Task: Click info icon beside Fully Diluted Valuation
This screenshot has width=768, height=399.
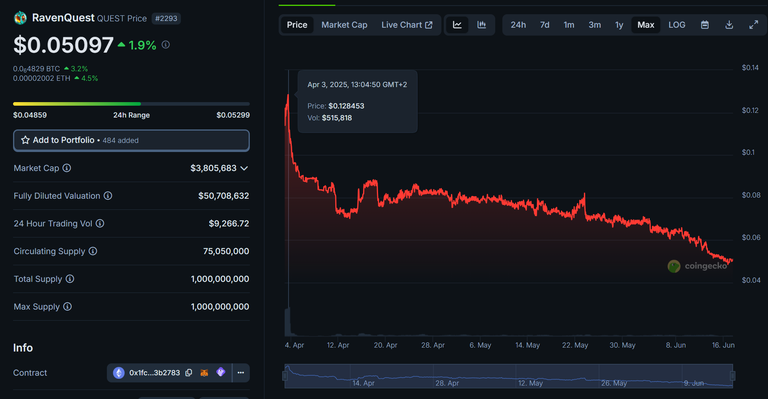Action: (108, 196)
